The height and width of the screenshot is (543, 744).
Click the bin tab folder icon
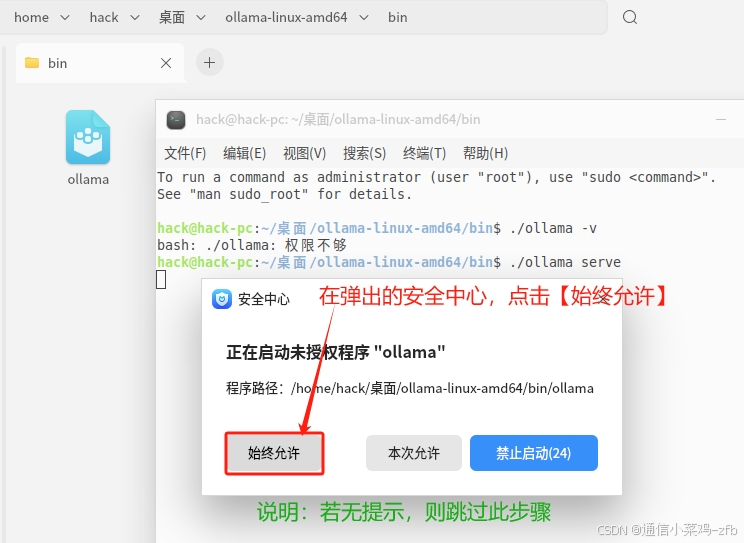pos(32,63)
